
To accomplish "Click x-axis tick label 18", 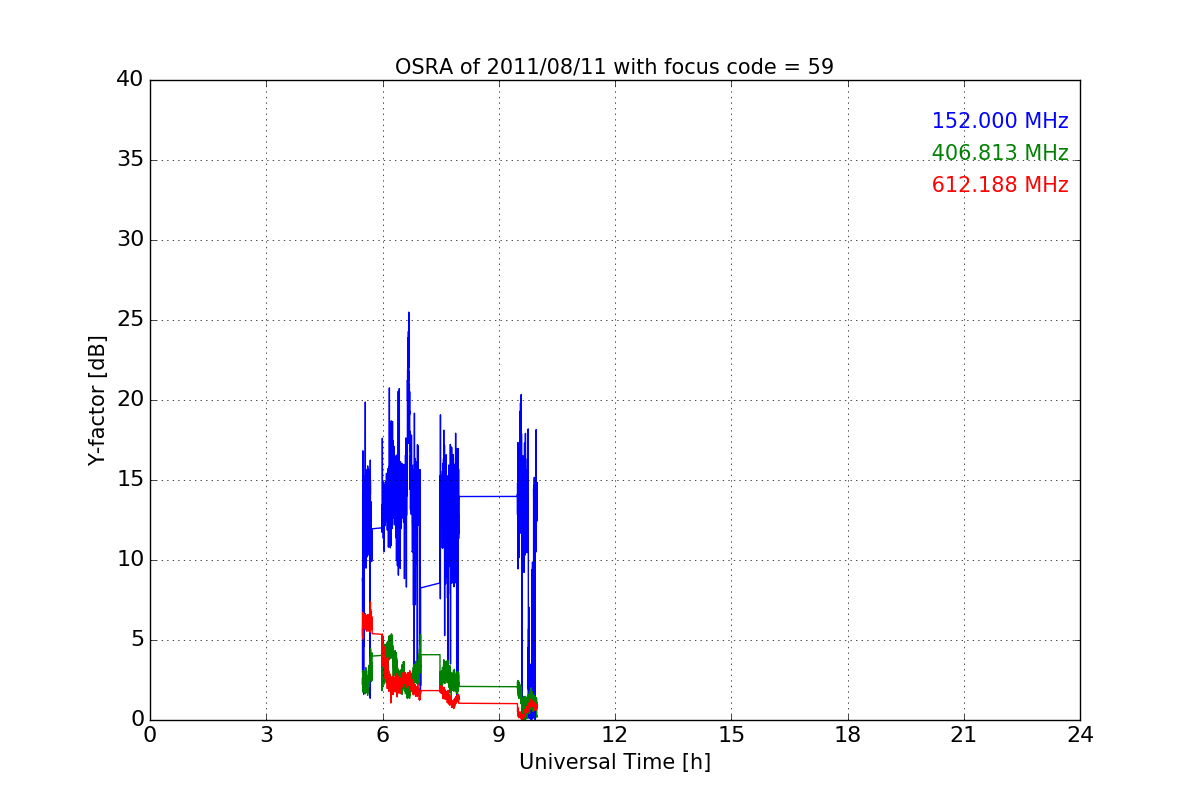I will (x=847, y=735).
